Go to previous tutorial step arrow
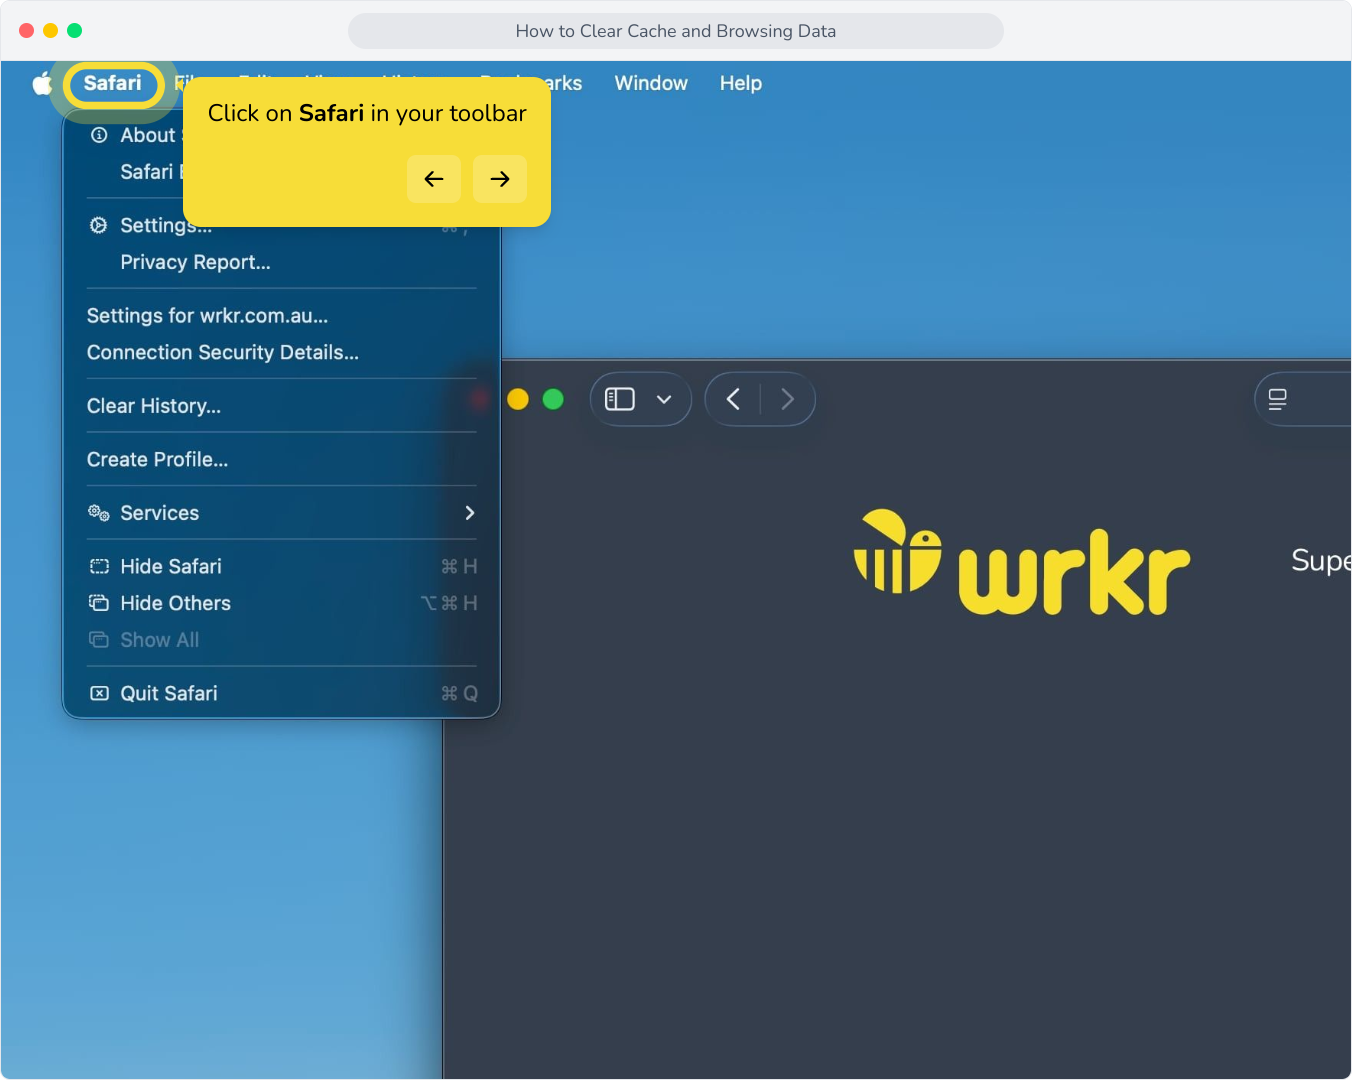 point(434,179)
